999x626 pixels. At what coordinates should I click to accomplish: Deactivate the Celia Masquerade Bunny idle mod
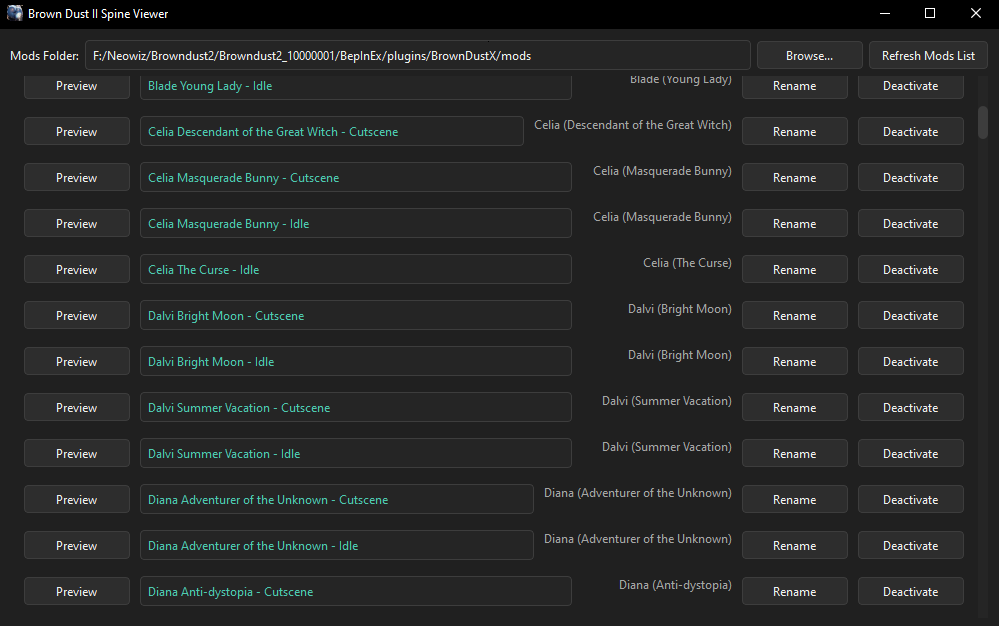tap(910, 223)
